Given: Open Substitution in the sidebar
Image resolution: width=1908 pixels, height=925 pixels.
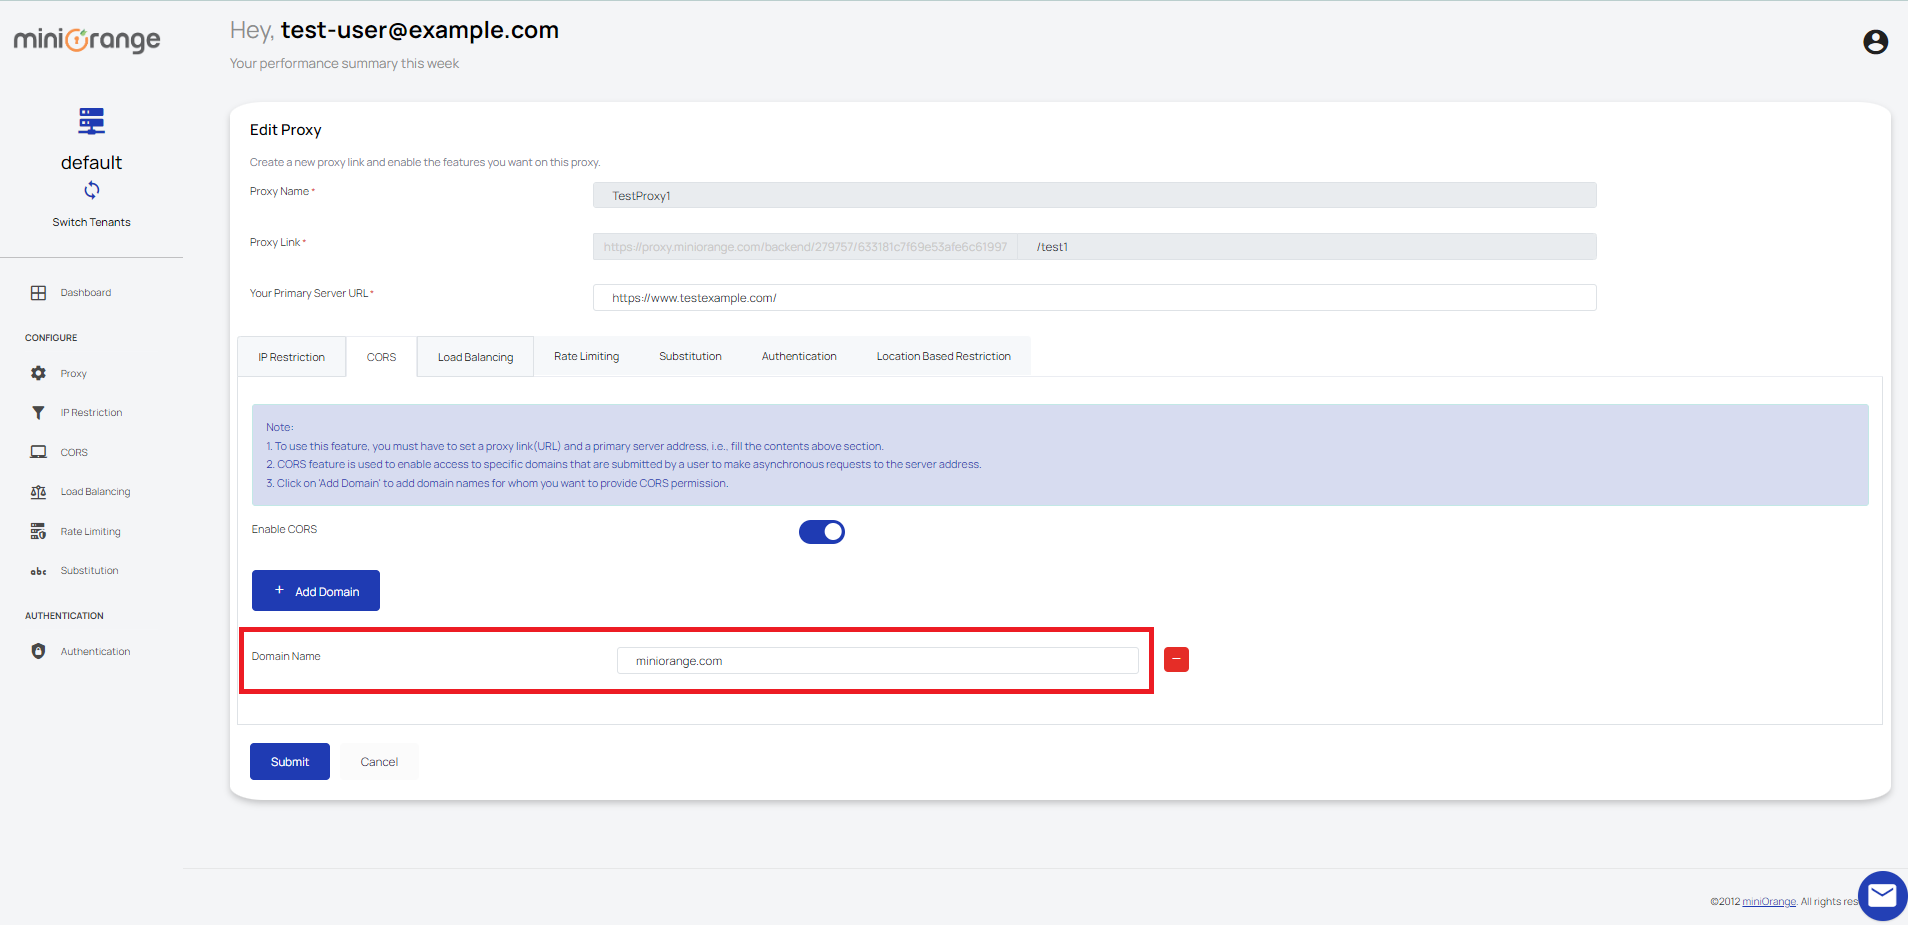Looking at the screenshot, I should 89,571.
